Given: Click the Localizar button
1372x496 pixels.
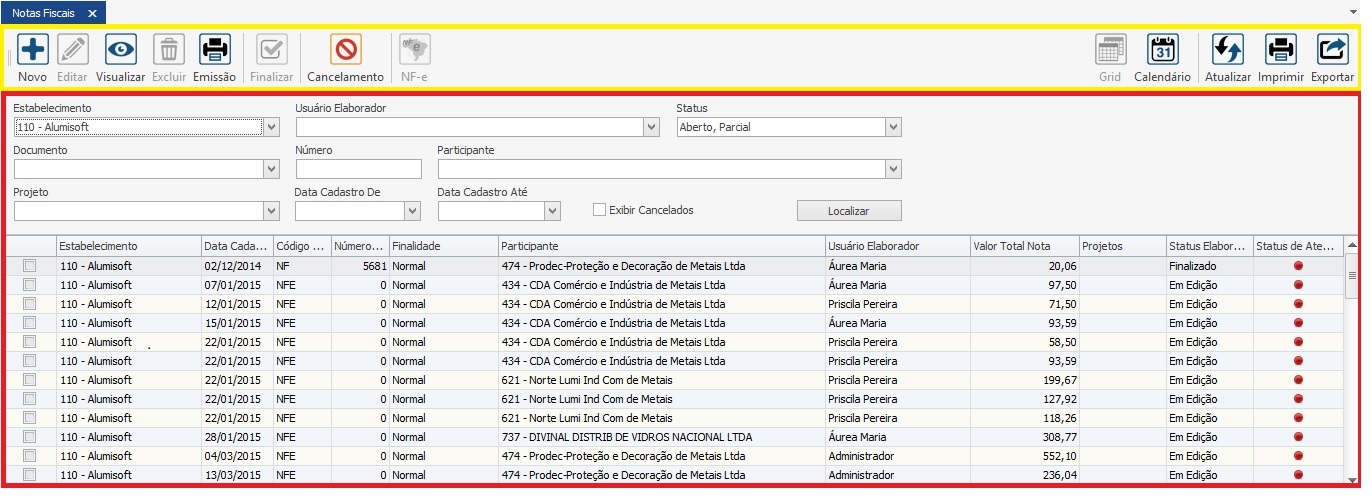Looking at the screenshot, I should (x=848, y=211).
